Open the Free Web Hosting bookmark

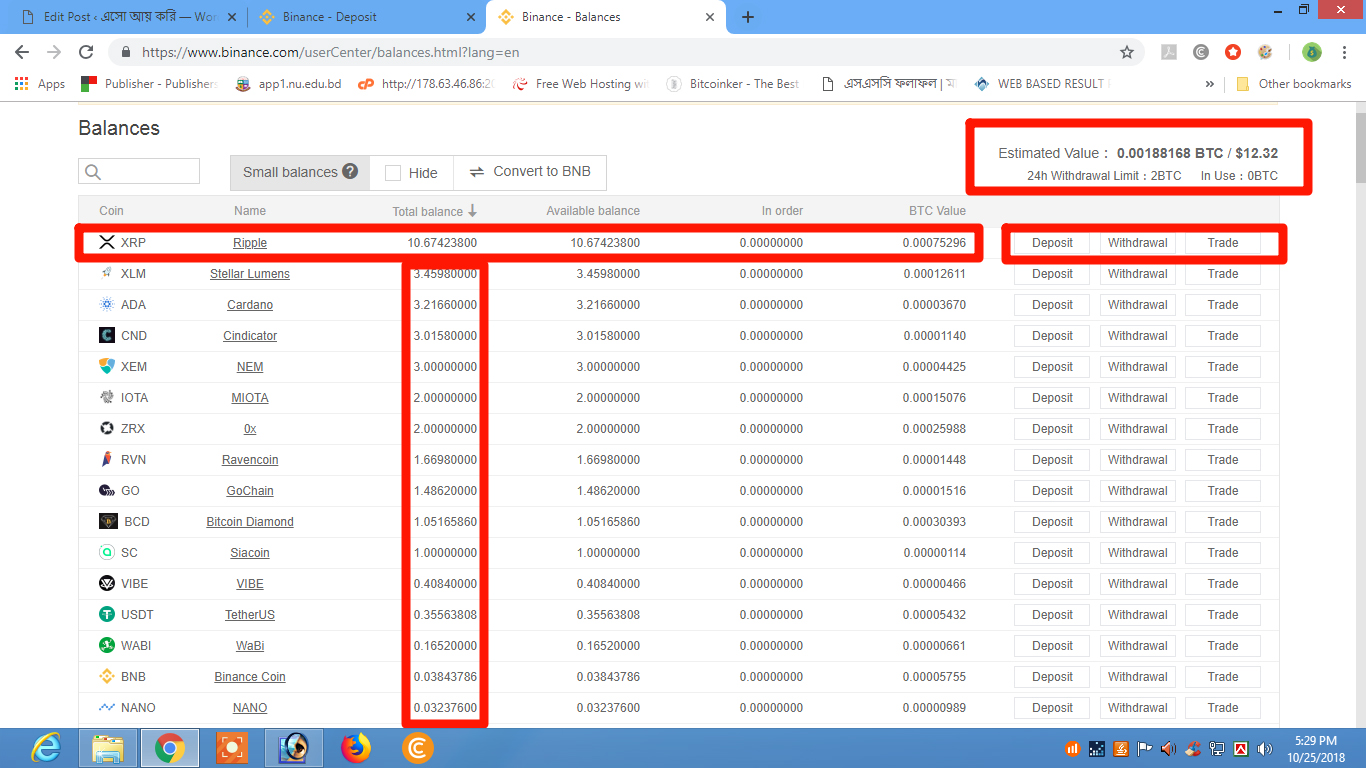click(582, 84)
